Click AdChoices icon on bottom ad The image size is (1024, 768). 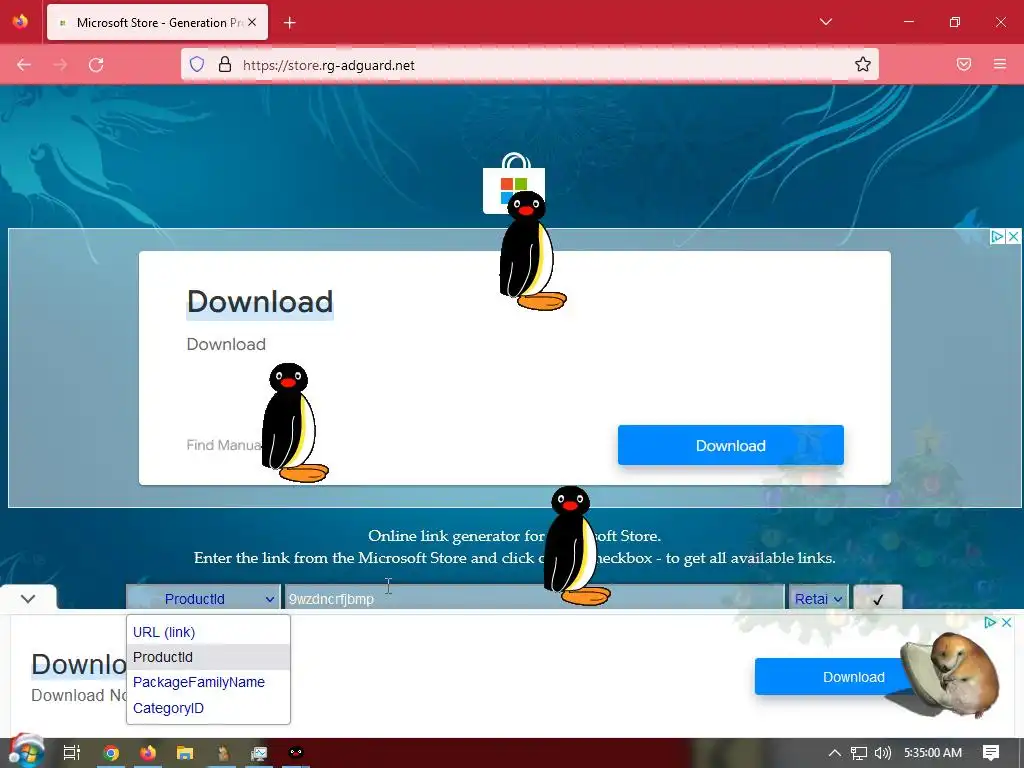(x=989, y=622)
